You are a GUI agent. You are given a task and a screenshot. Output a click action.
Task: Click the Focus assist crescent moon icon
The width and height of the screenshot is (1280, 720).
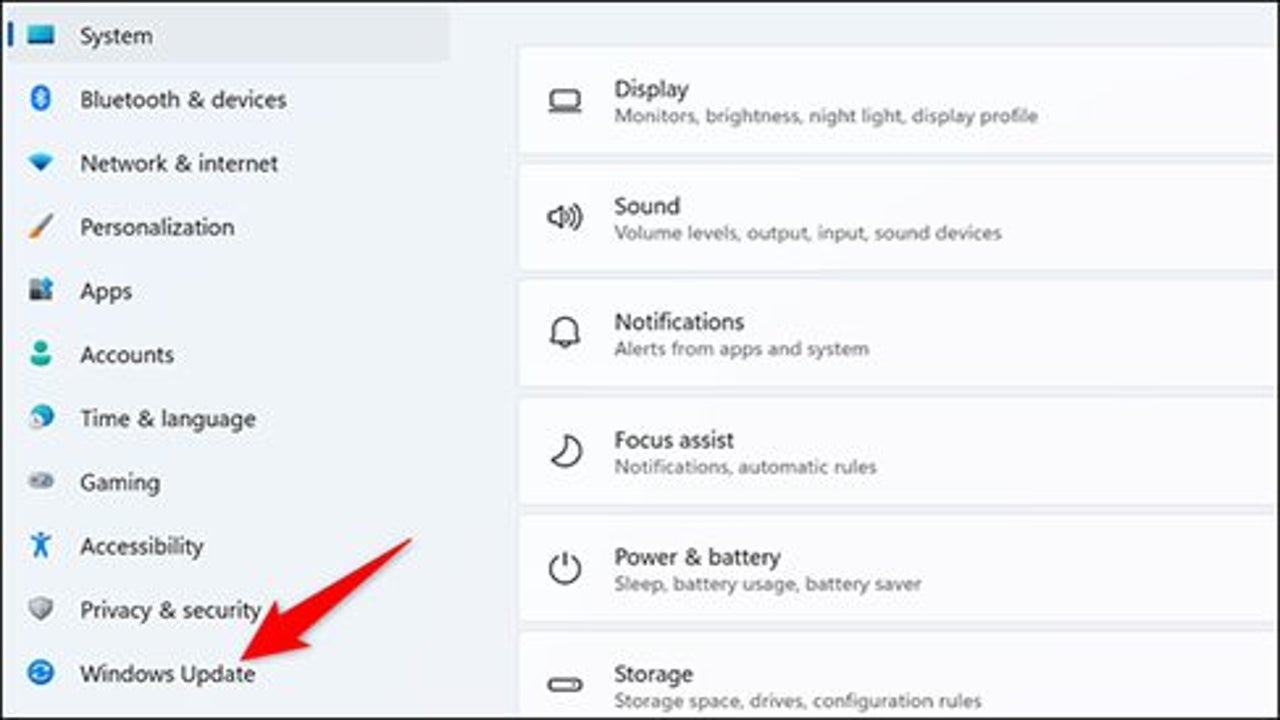566,450
